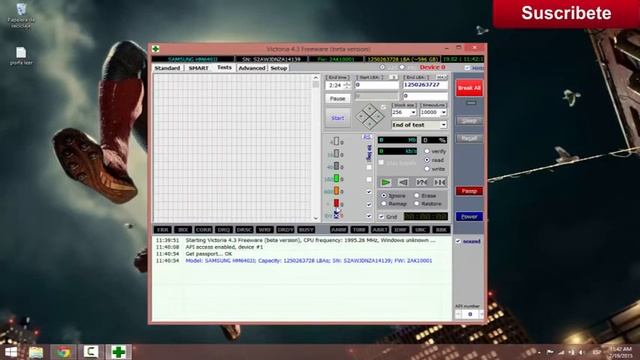Click the scroll down arrow of scan grid
The width and height of the screenshot is (640, 360).
[x=316, y=218]
